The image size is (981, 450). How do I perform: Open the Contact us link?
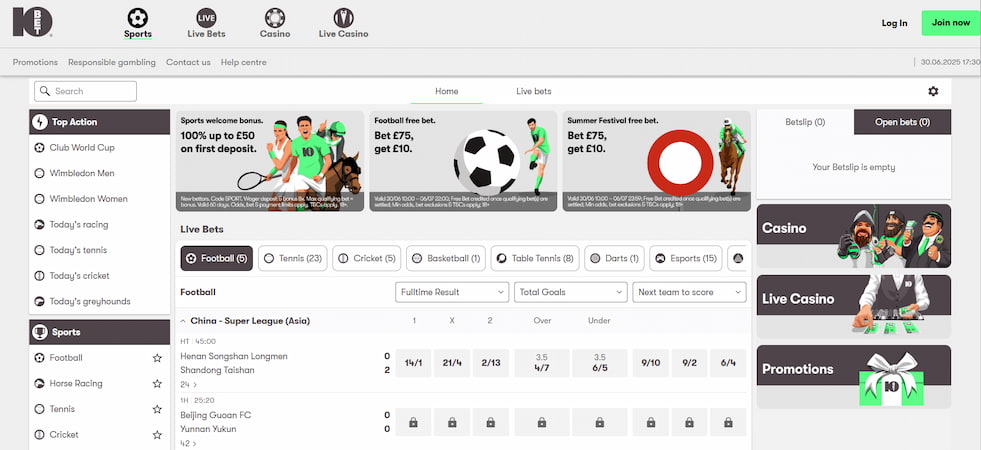pyautogui.click(x=188, y=63)
